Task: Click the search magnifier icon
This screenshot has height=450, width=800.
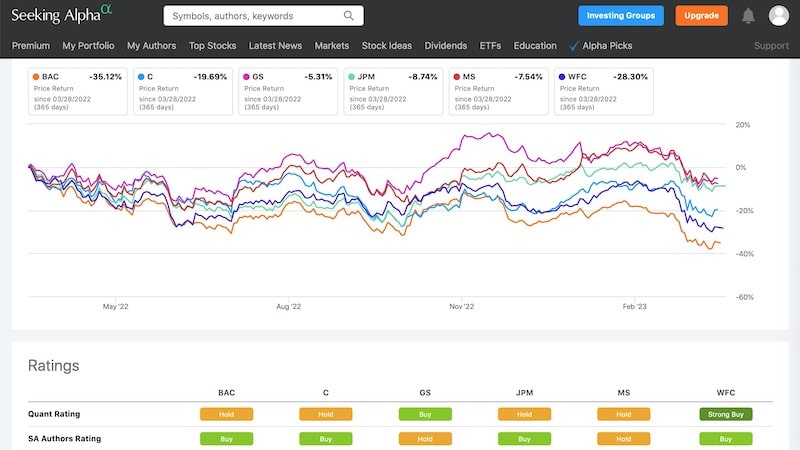Action: pyautogui.click(x=348, y=15)
